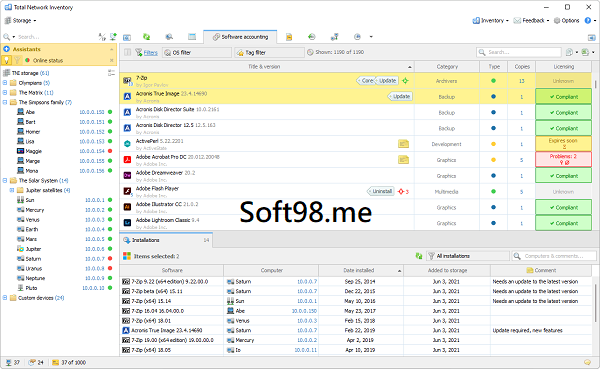The height and width of the screenshot is (369, 600).
Task: Open the note icon on ActivePerl row
Action: pyautogui.click(x=403, y=144)
